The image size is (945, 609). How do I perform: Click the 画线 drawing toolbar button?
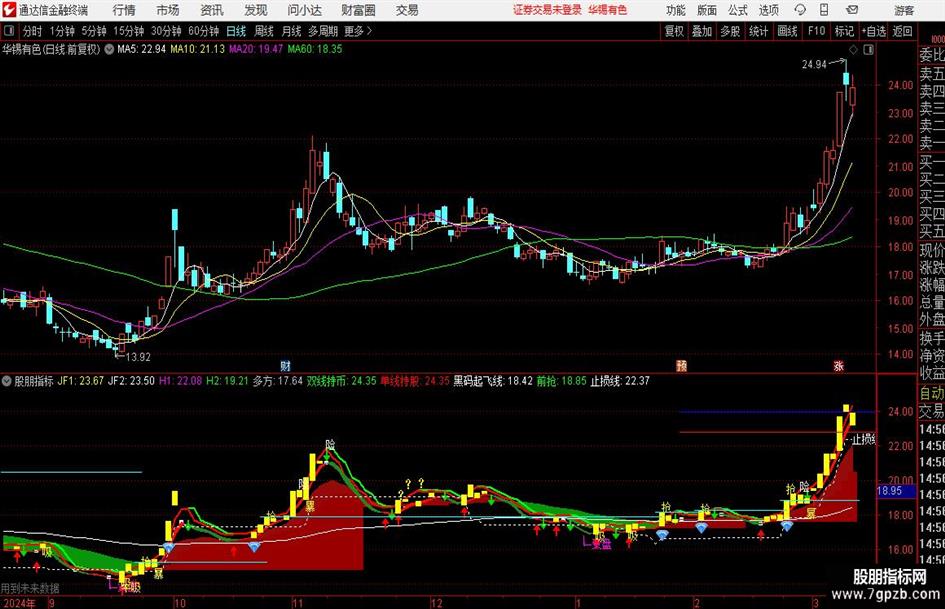(x=787, y=31)
